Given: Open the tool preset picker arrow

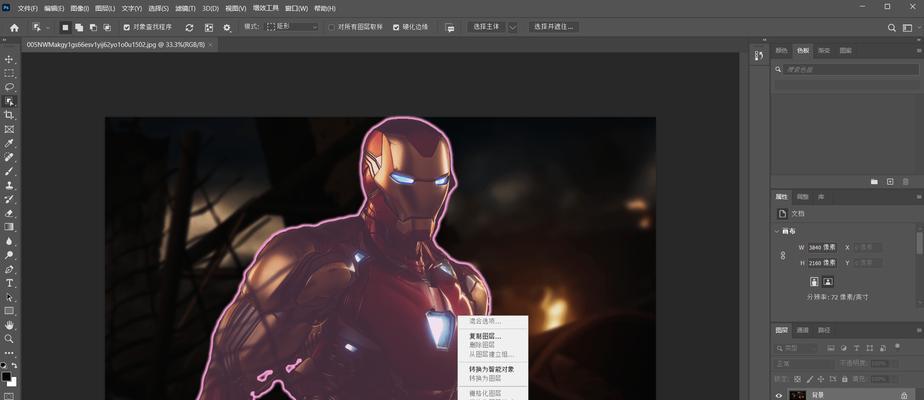Looking at the screenshot, I should (x=48, y=28).
